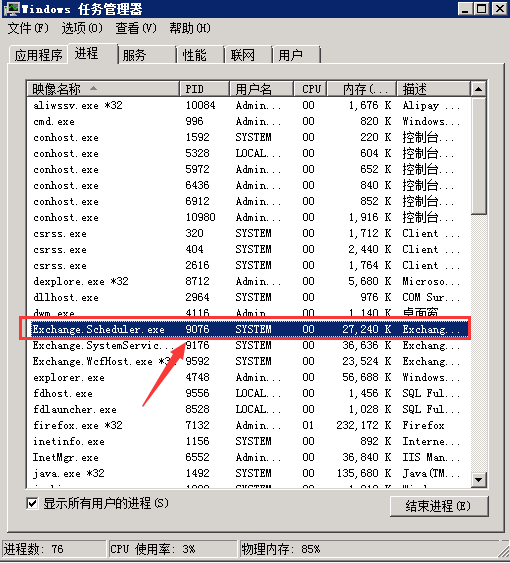Sort processes by PID column header
Screen dimensions: 510x563
click(204, 89)
